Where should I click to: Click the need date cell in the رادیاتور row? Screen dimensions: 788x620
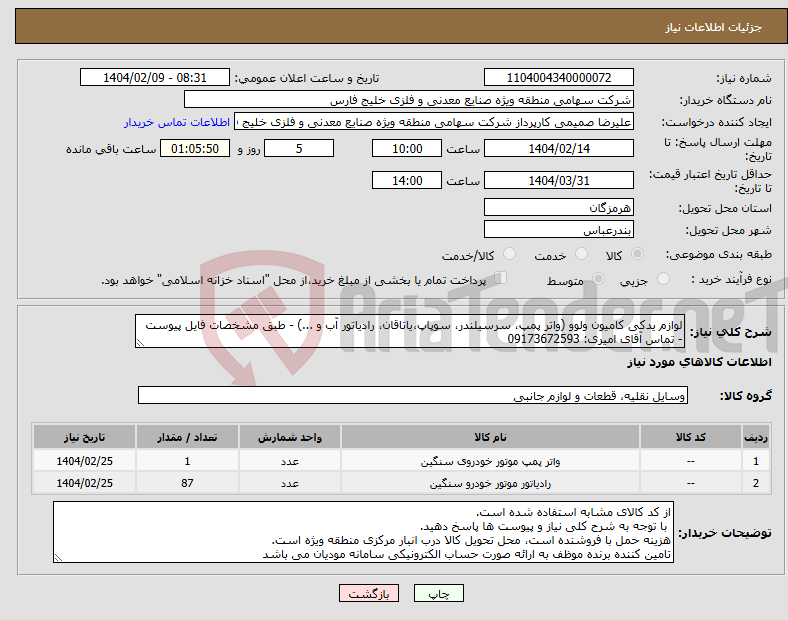[84, 483]
